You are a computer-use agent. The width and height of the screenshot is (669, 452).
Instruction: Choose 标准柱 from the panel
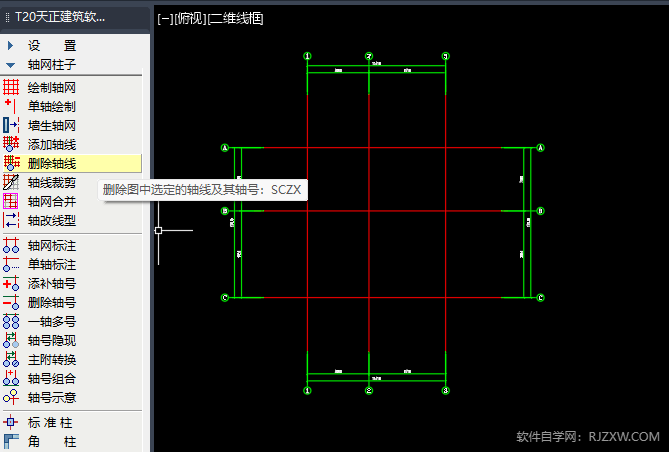click(x=50, y=423)
